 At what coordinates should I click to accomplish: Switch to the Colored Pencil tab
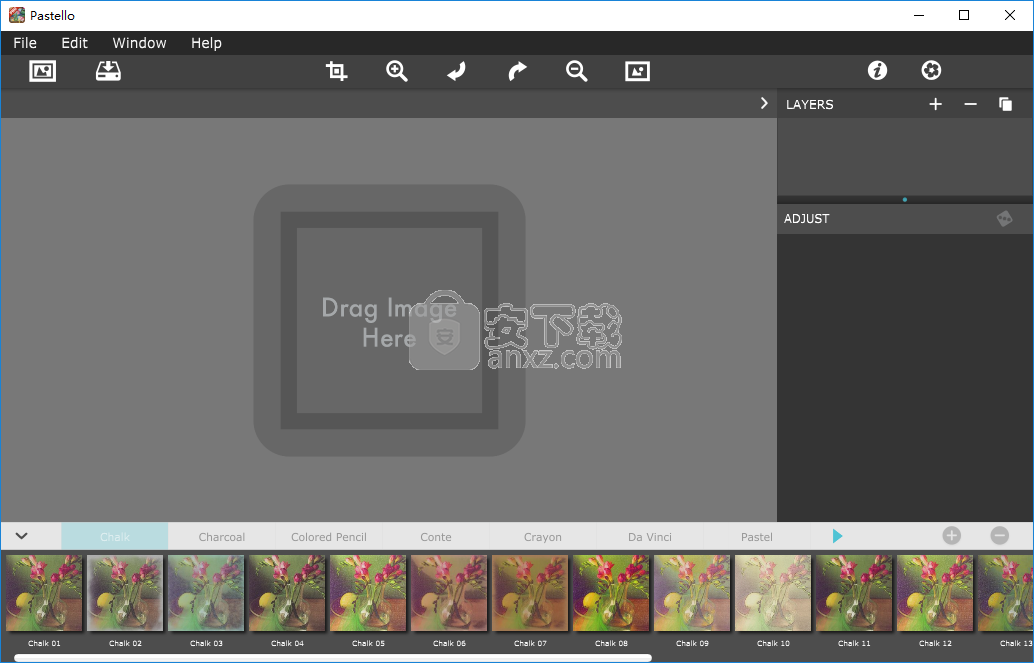(329, 536)
